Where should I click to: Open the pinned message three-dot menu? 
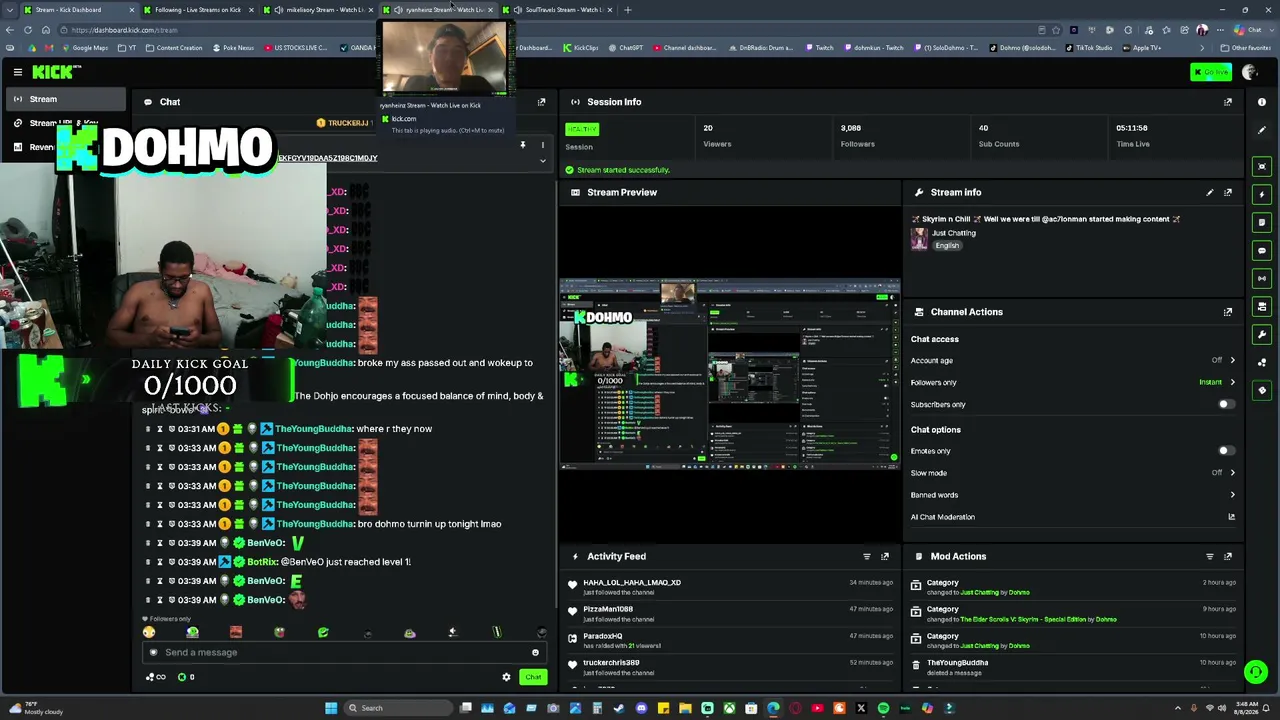coord(543,145)
